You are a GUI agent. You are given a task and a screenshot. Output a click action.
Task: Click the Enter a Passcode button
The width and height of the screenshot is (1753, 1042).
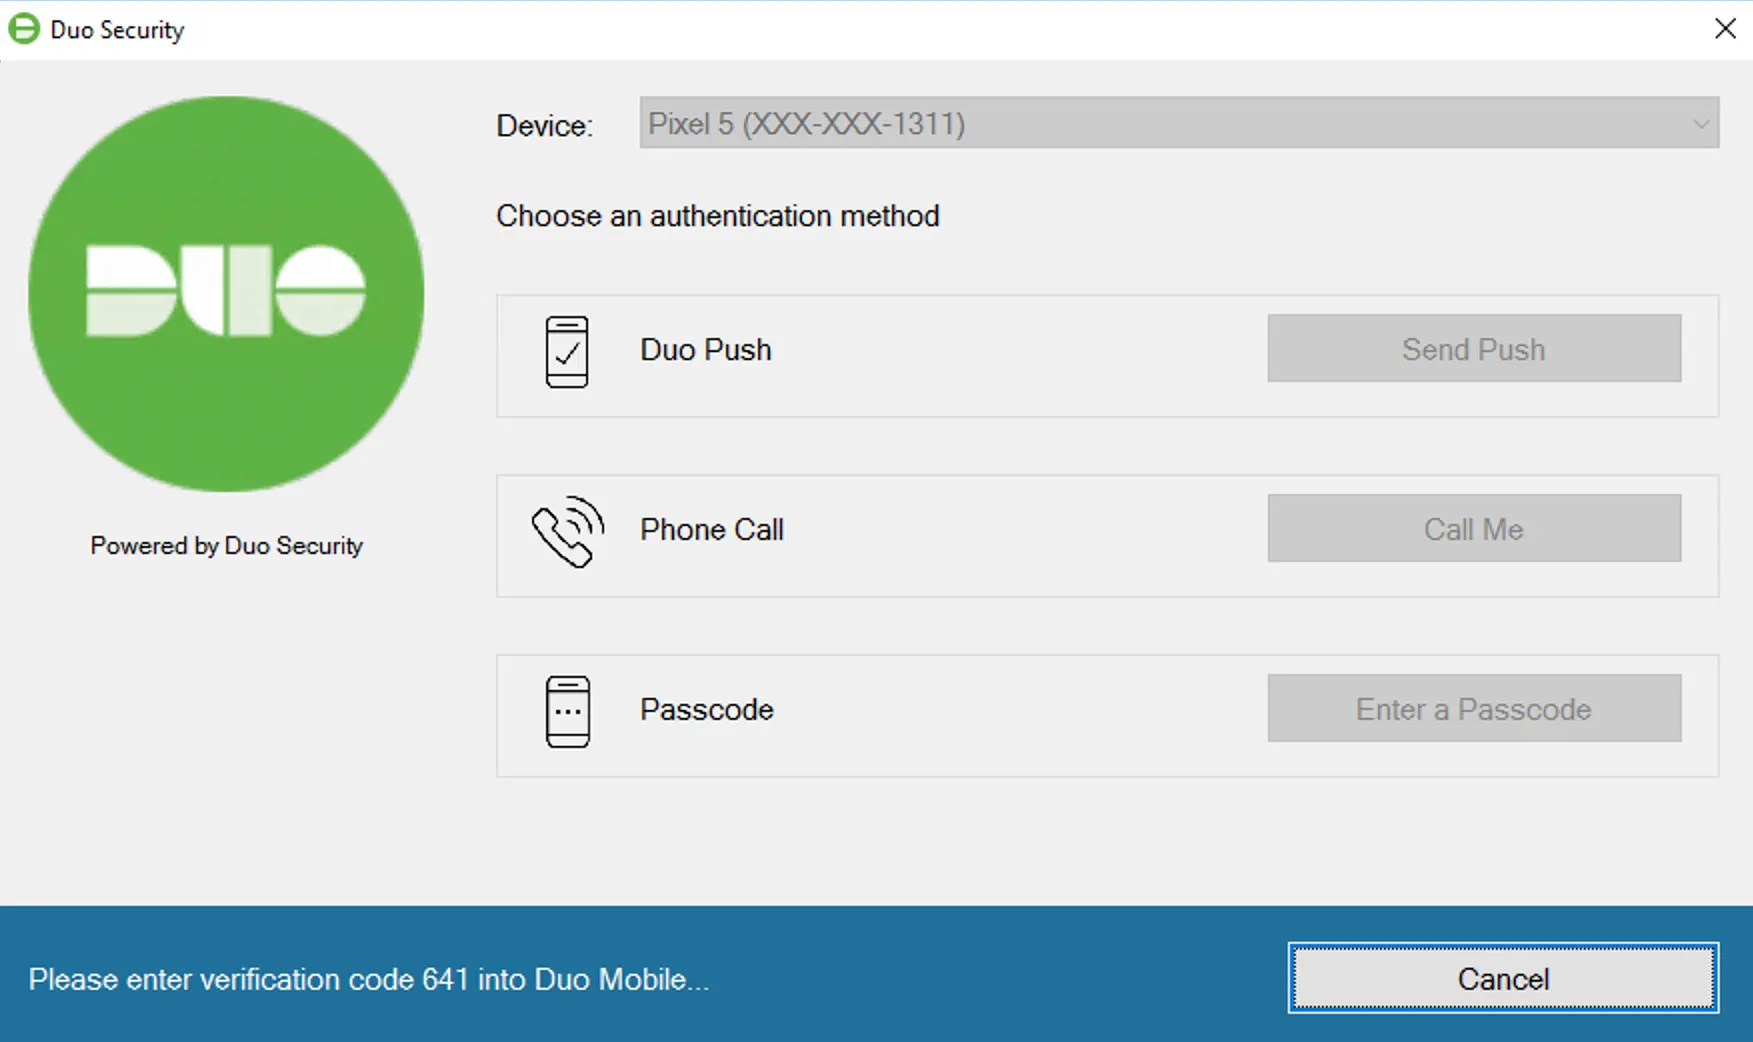point(1473,708)
